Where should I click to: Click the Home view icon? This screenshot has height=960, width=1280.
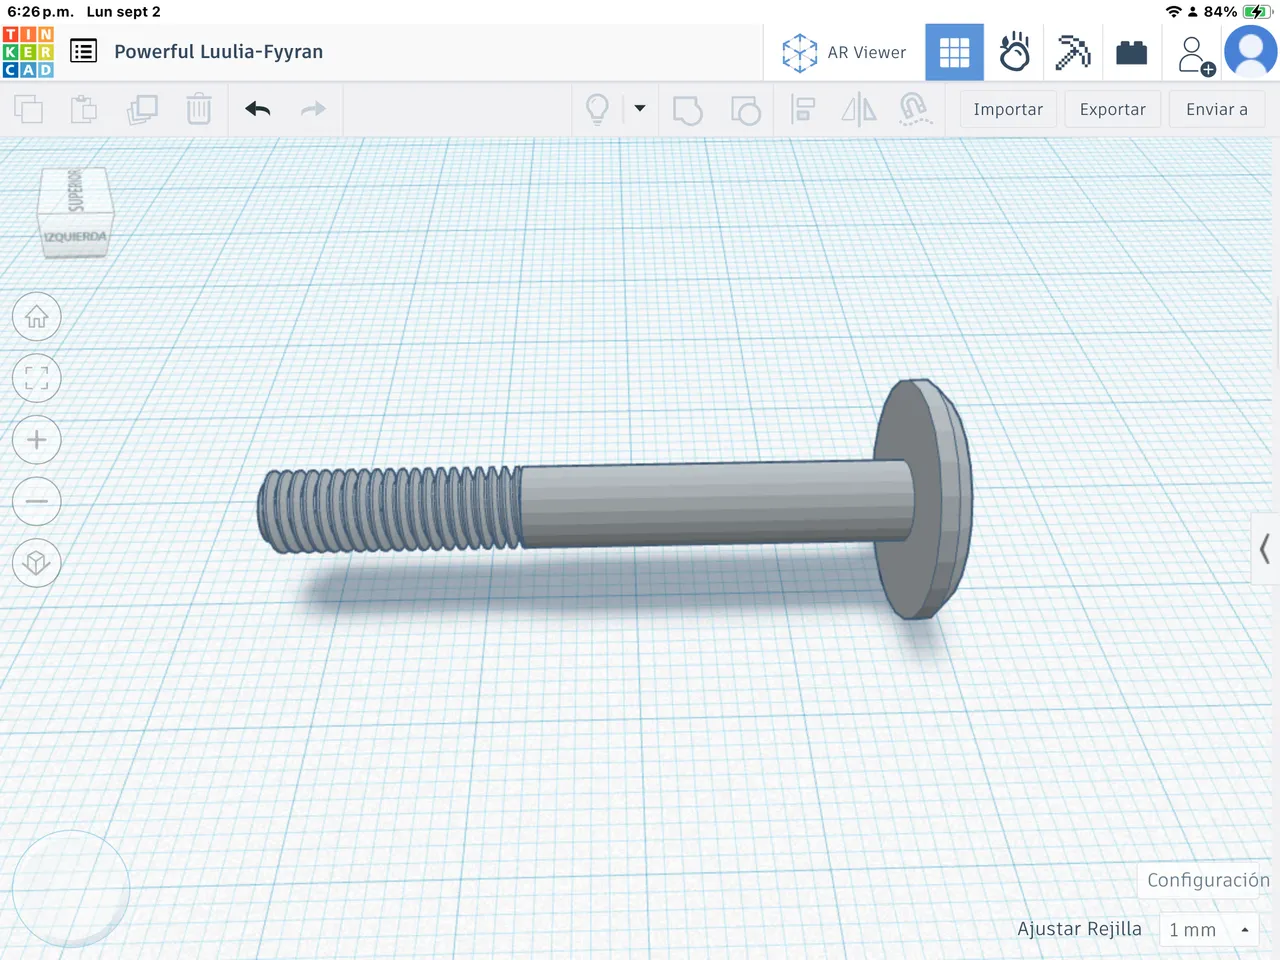tap(36, 316)
